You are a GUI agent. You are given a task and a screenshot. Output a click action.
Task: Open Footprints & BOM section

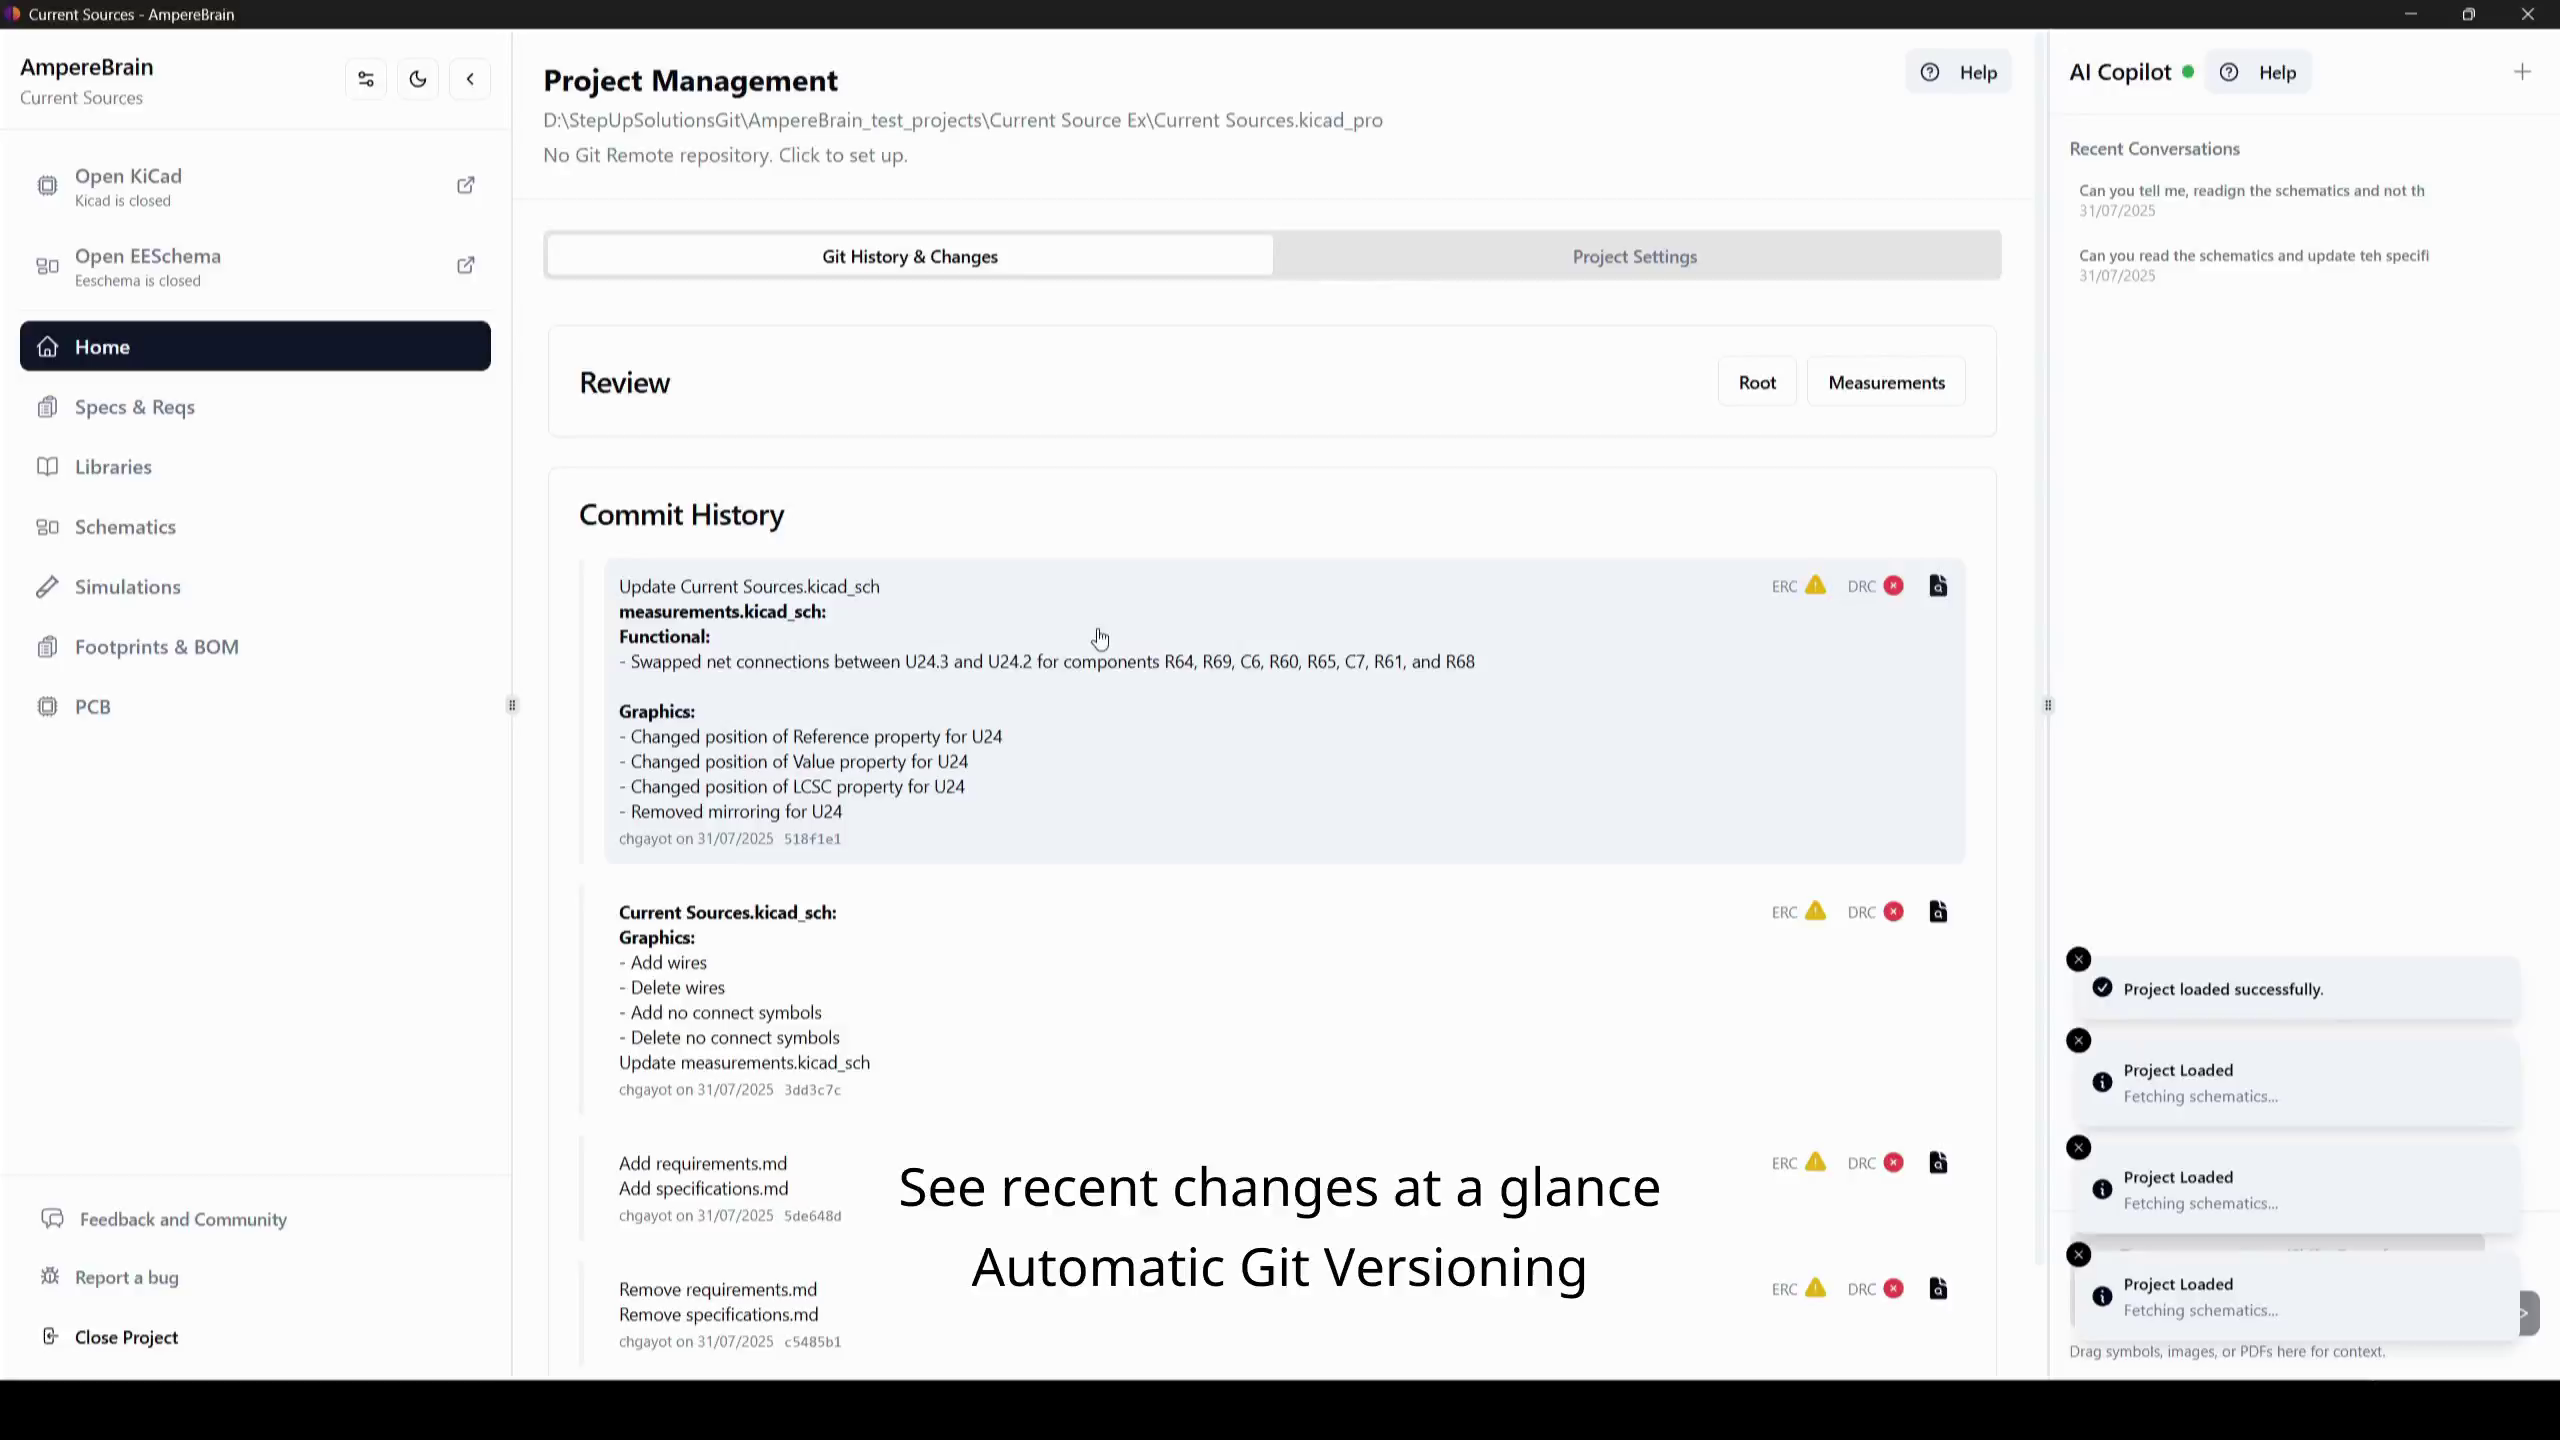255,647
